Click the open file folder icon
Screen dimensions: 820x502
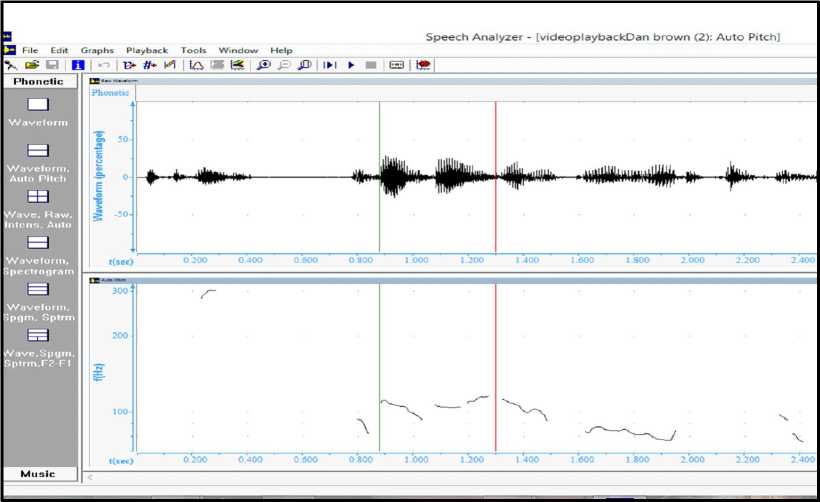(31, 65)
